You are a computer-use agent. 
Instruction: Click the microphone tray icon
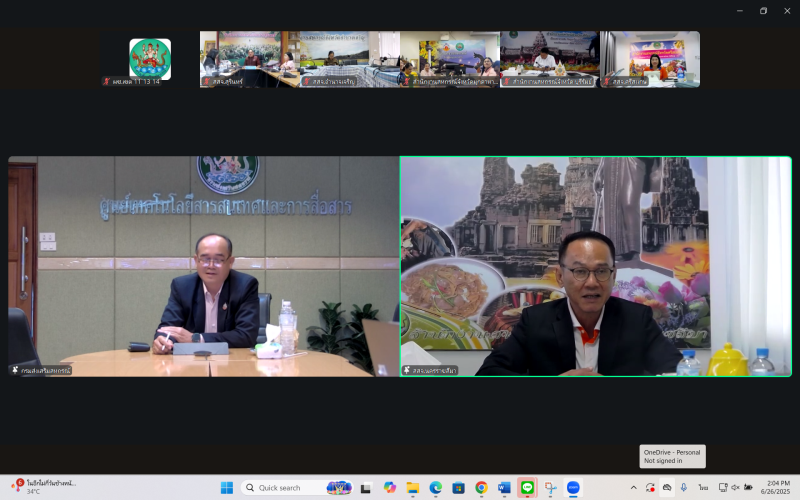[x=684, y=488]
